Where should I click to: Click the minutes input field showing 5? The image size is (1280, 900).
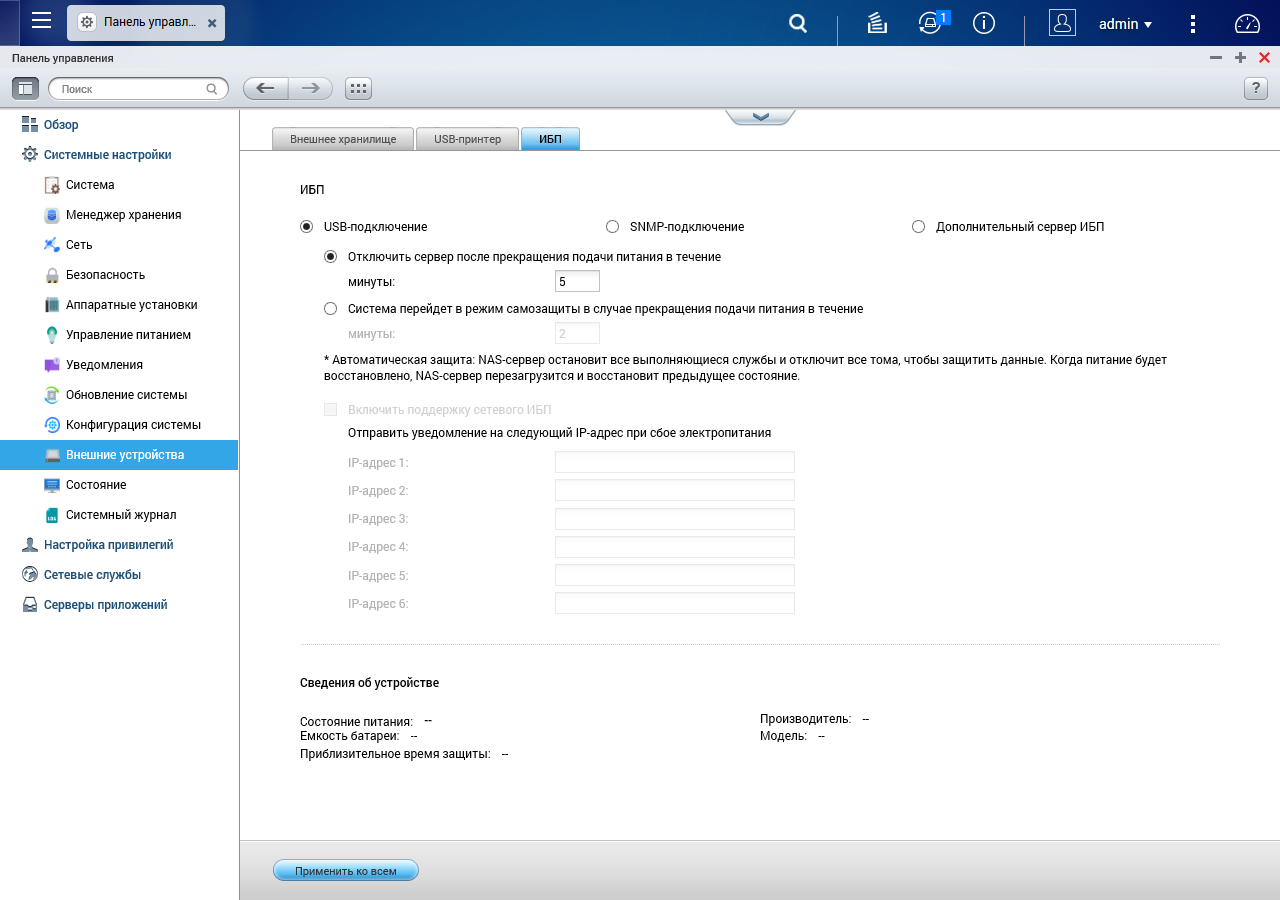(x=577, y=282)
